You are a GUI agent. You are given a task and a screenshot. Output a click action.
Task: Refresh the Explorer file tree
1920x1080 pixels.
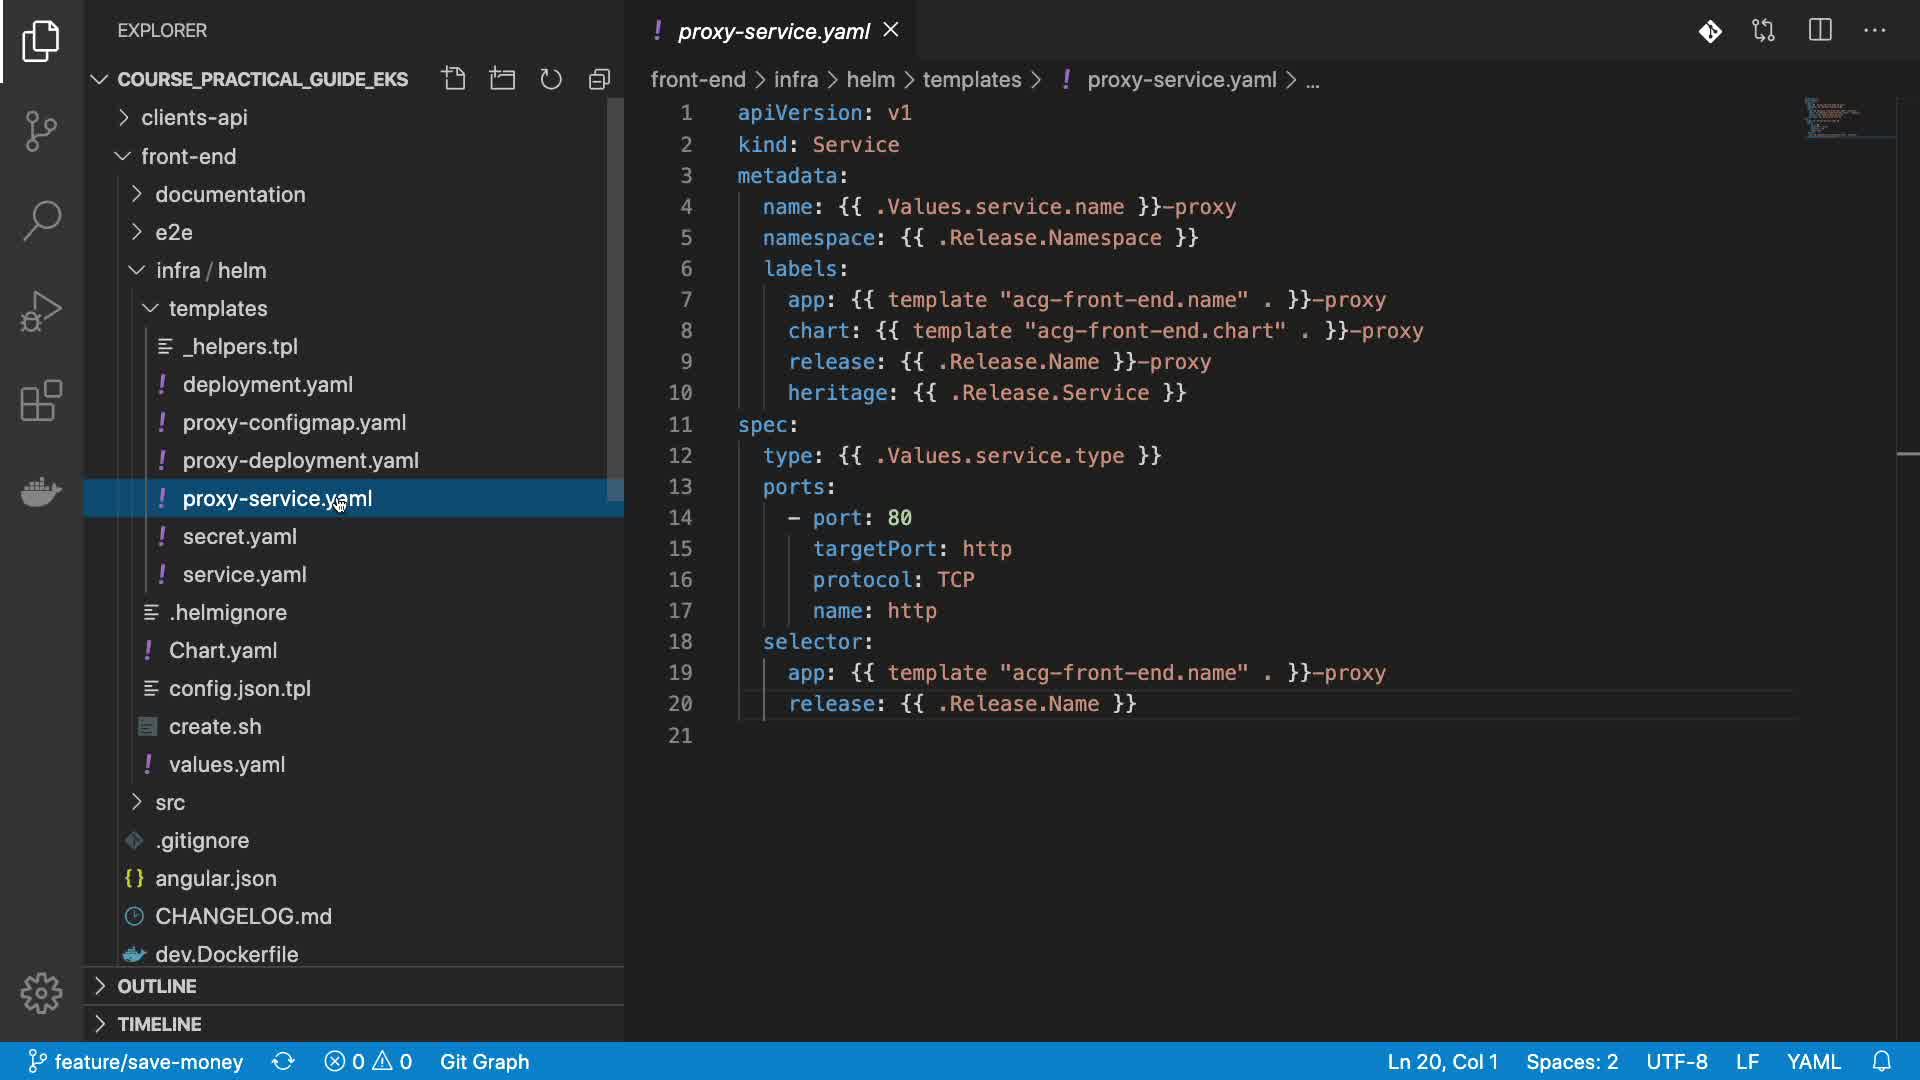551,79
